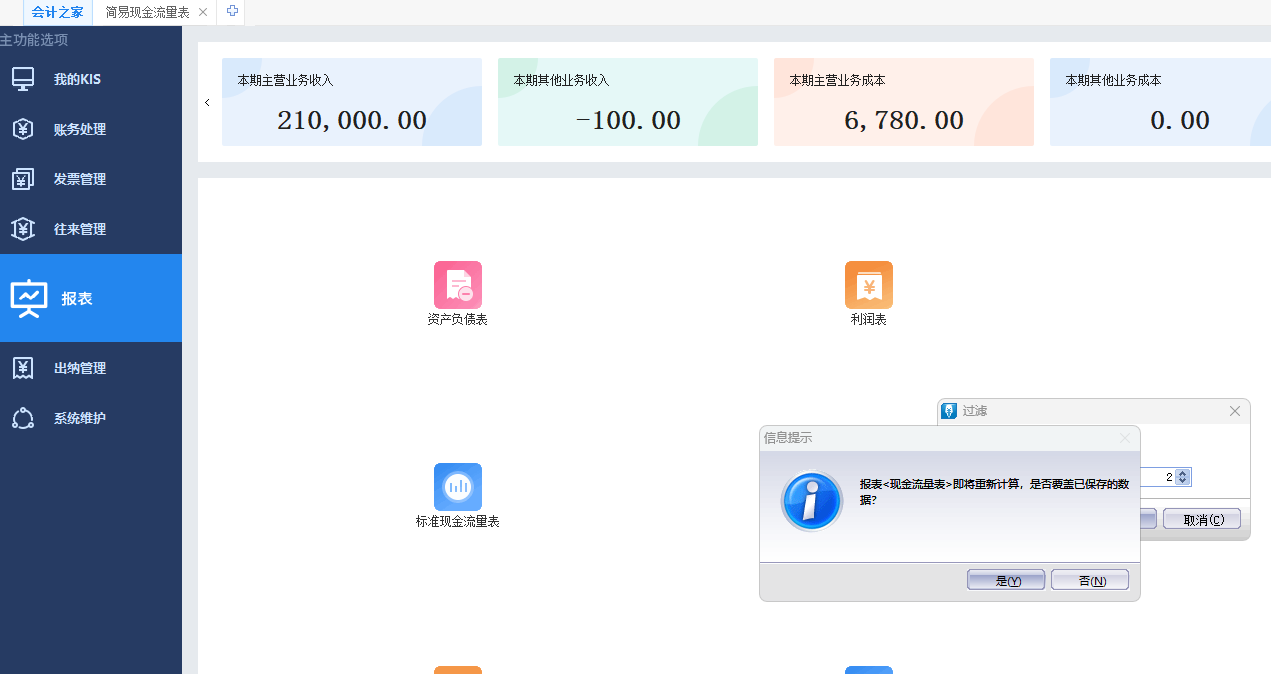Switch to the 简易现金流量表 tab
Screen dimensions: 1271x674
point(147,12)
